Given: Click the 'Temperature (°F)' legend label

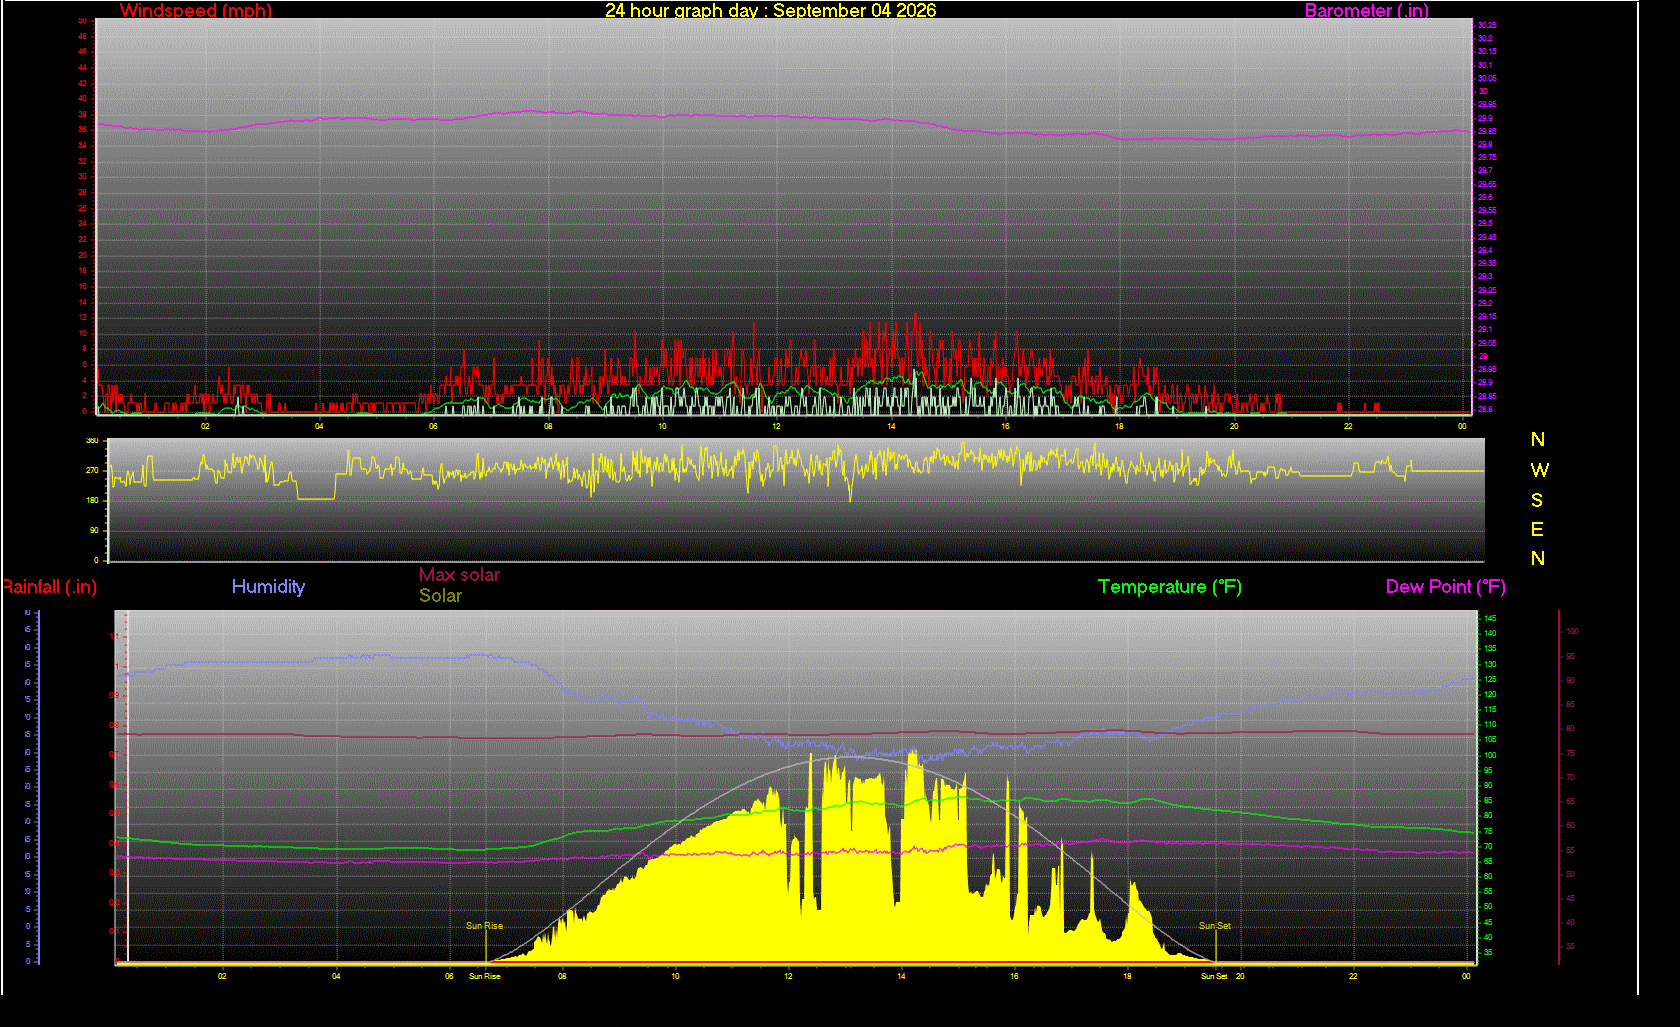Looking at the screenshot, I should tap(1170, 587).
